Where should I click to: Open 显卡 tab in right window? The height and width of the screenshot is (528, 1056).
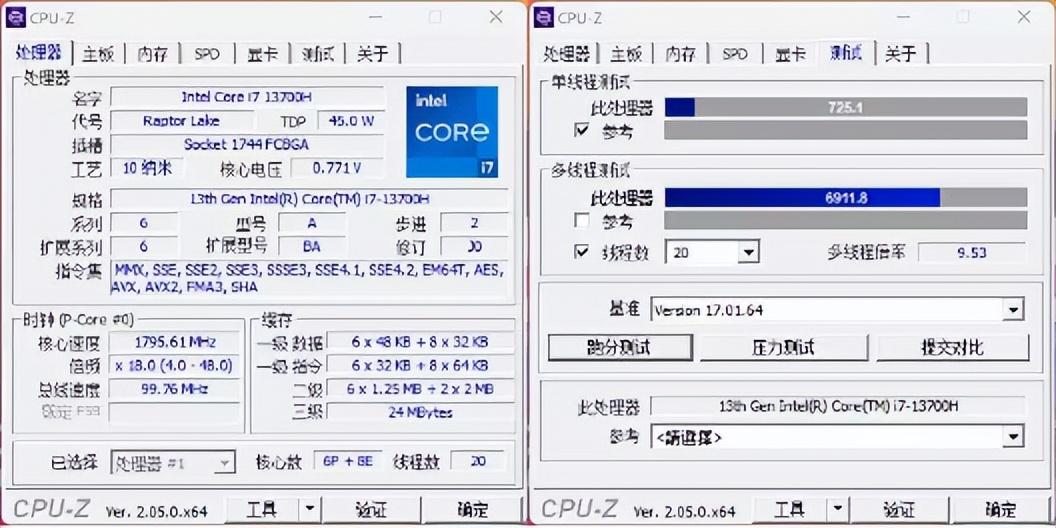click(790, 54)
